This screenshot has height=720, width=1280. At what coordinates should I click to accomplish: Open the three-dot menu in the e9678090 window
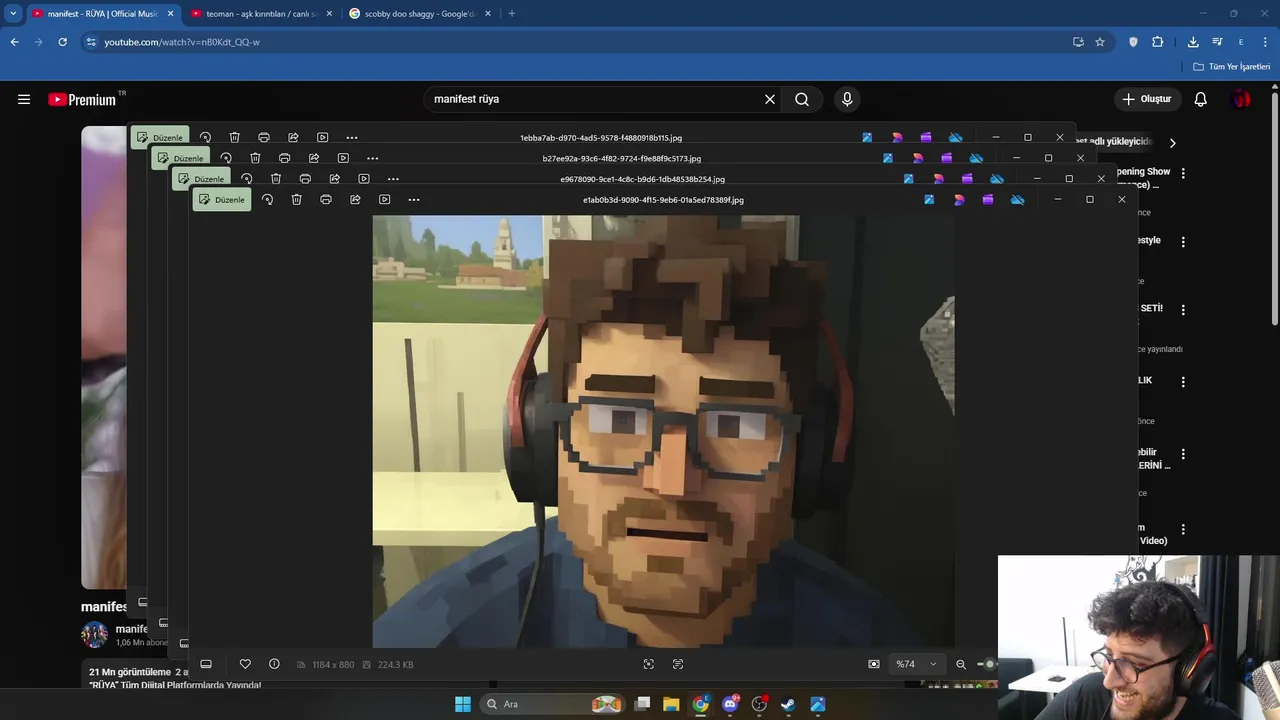pyautogui.click(x=393, y=179)
